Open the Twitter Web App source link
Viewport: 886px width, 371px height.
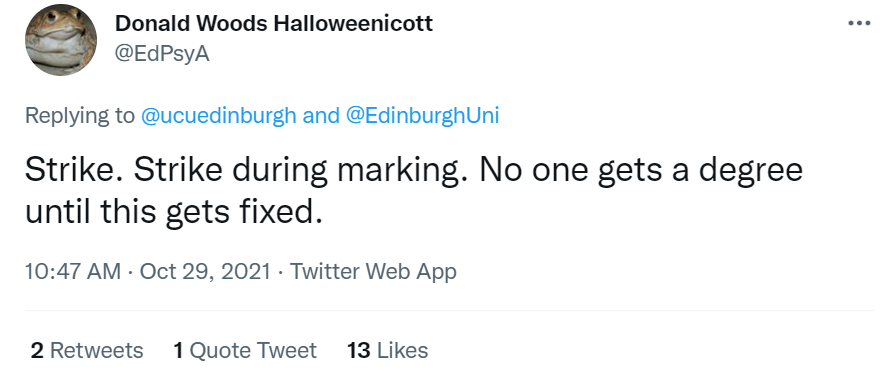(x=373, y=272)
